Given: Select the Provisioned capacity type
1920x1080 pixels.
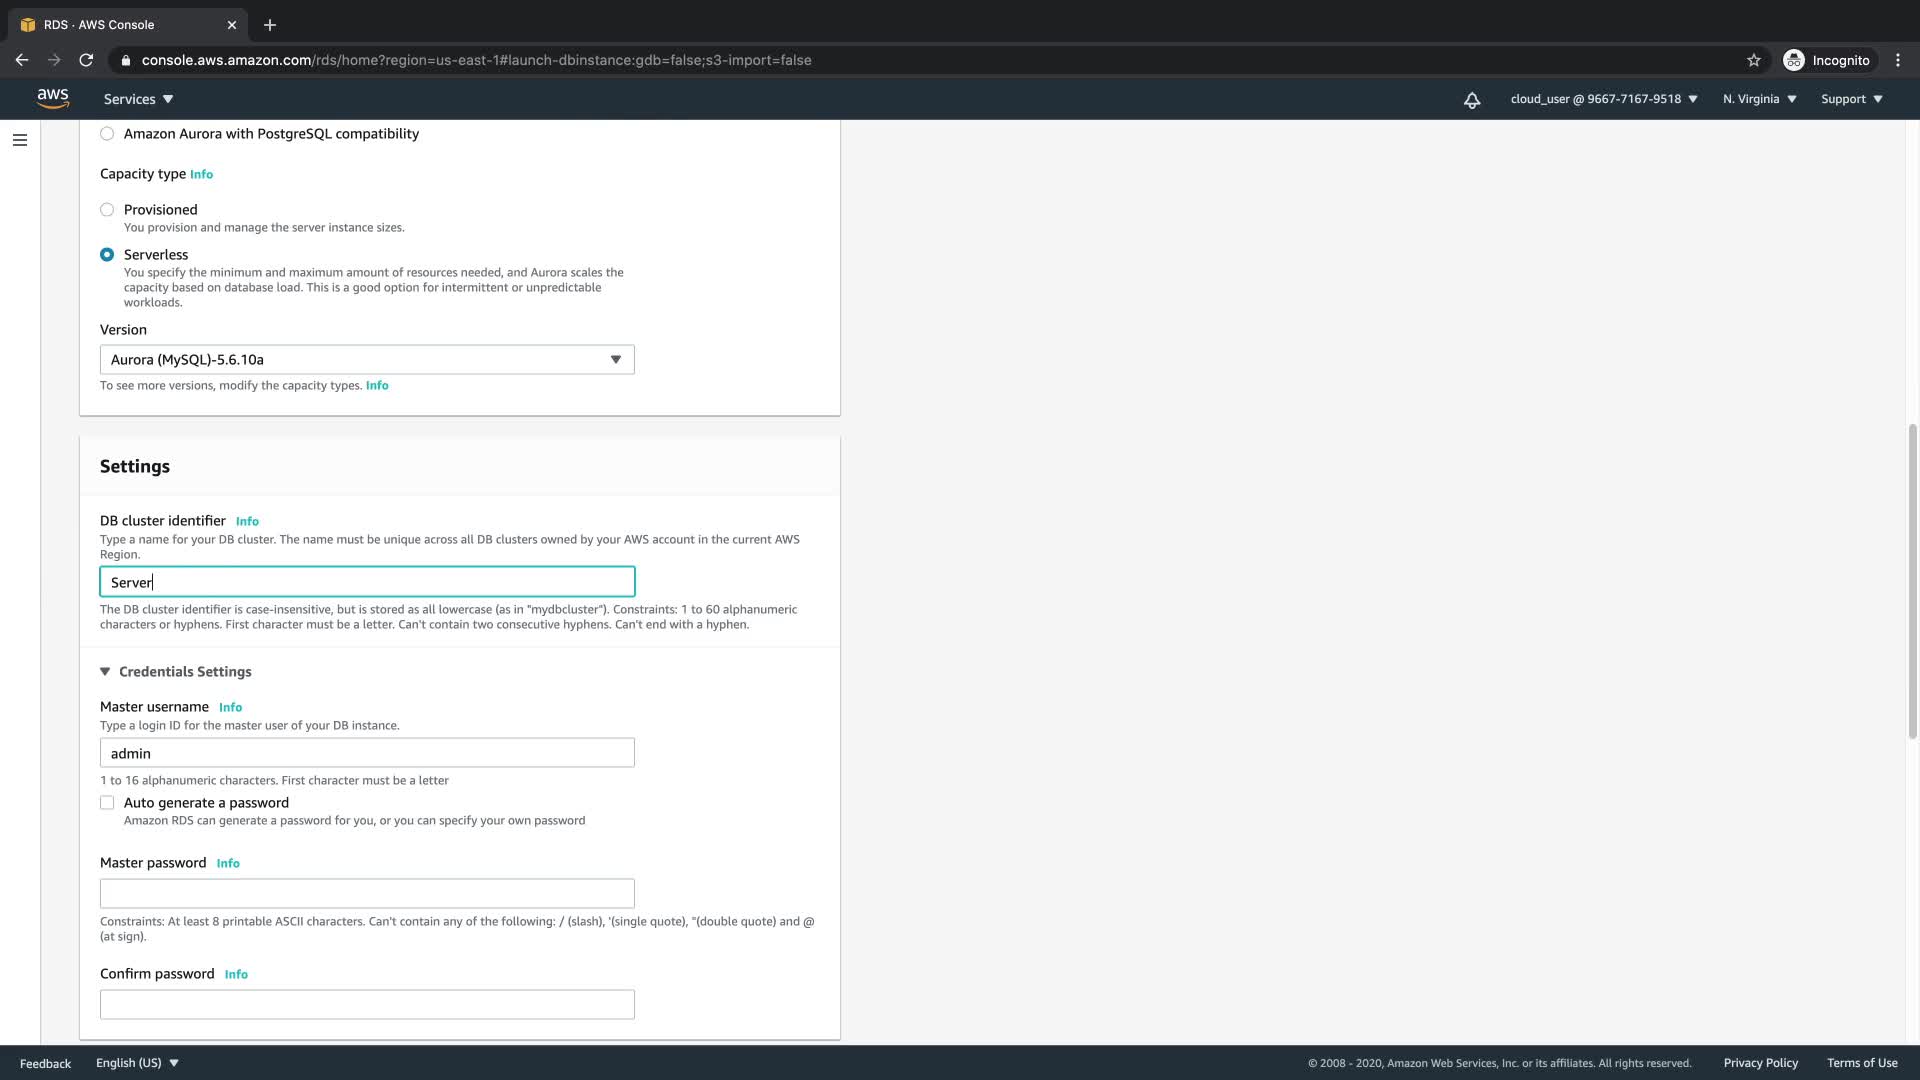Looking at the screenshot, I should pos(107,210).
